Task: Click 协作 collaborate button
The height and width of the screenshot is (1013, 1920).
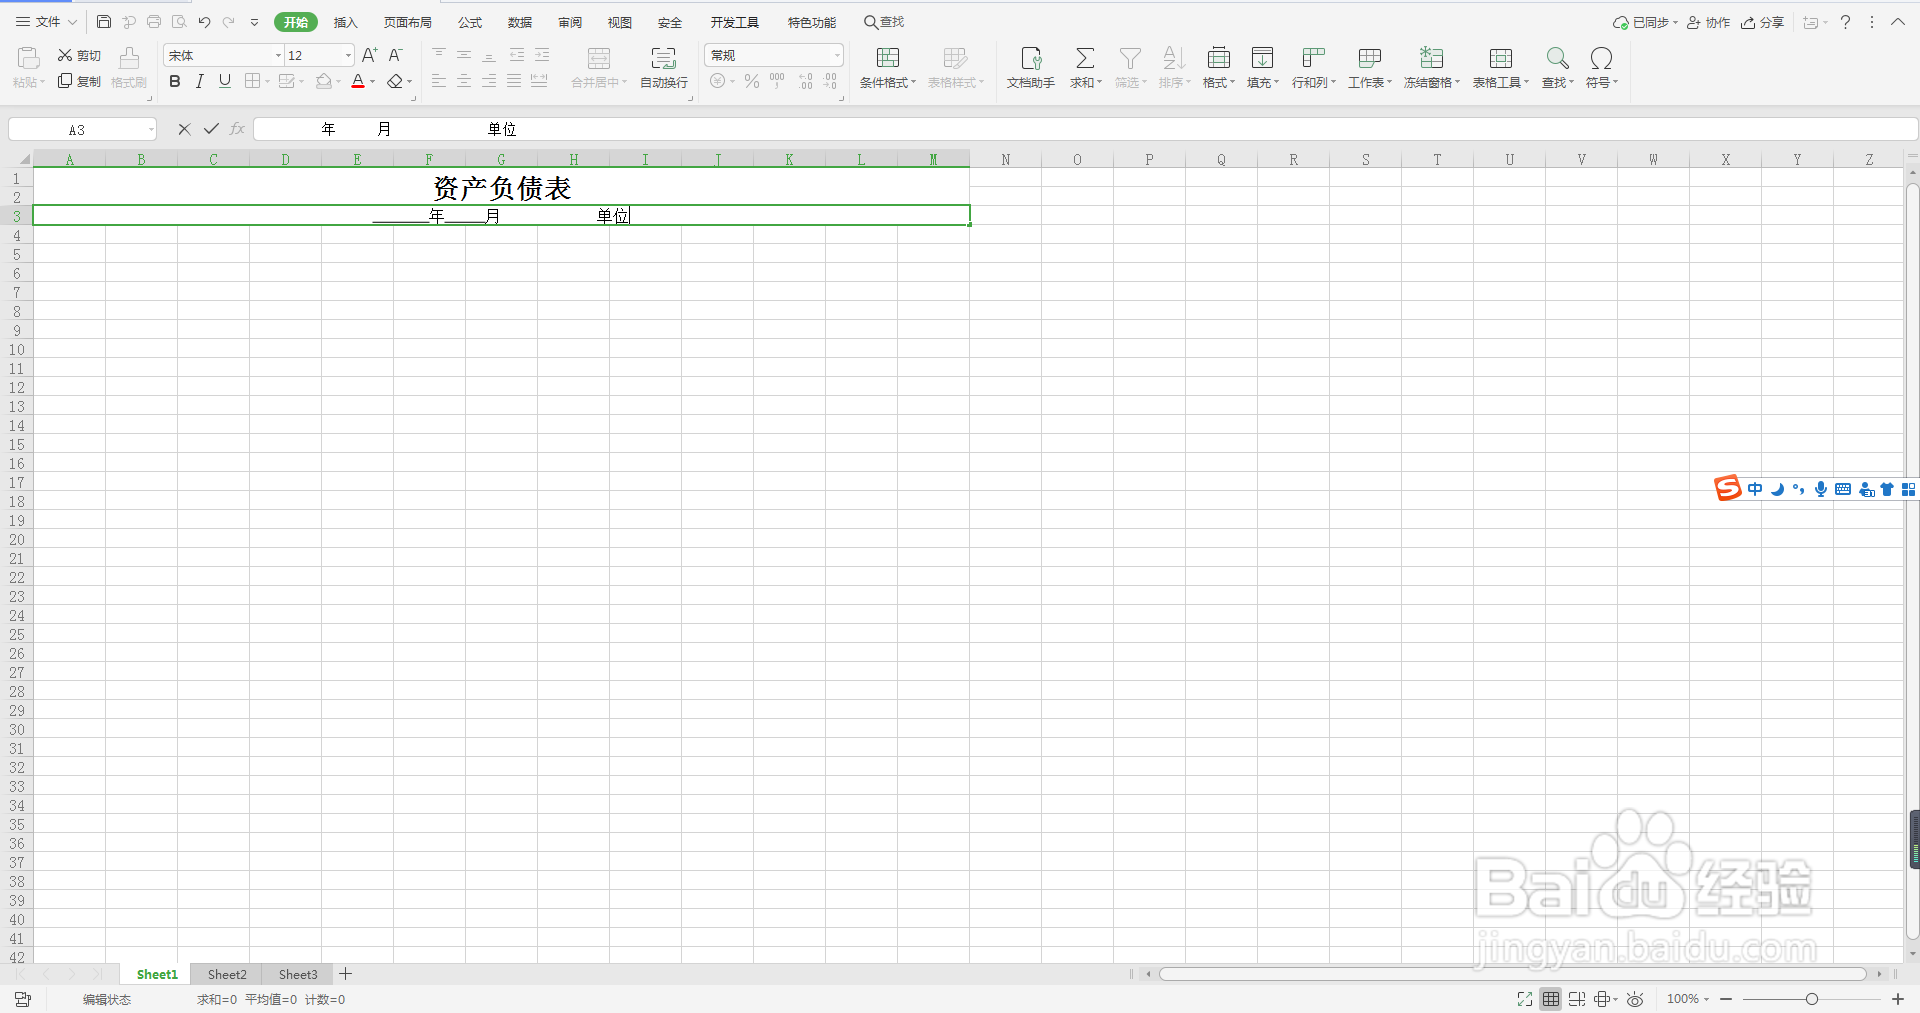Action: [x=1708, y=22]
